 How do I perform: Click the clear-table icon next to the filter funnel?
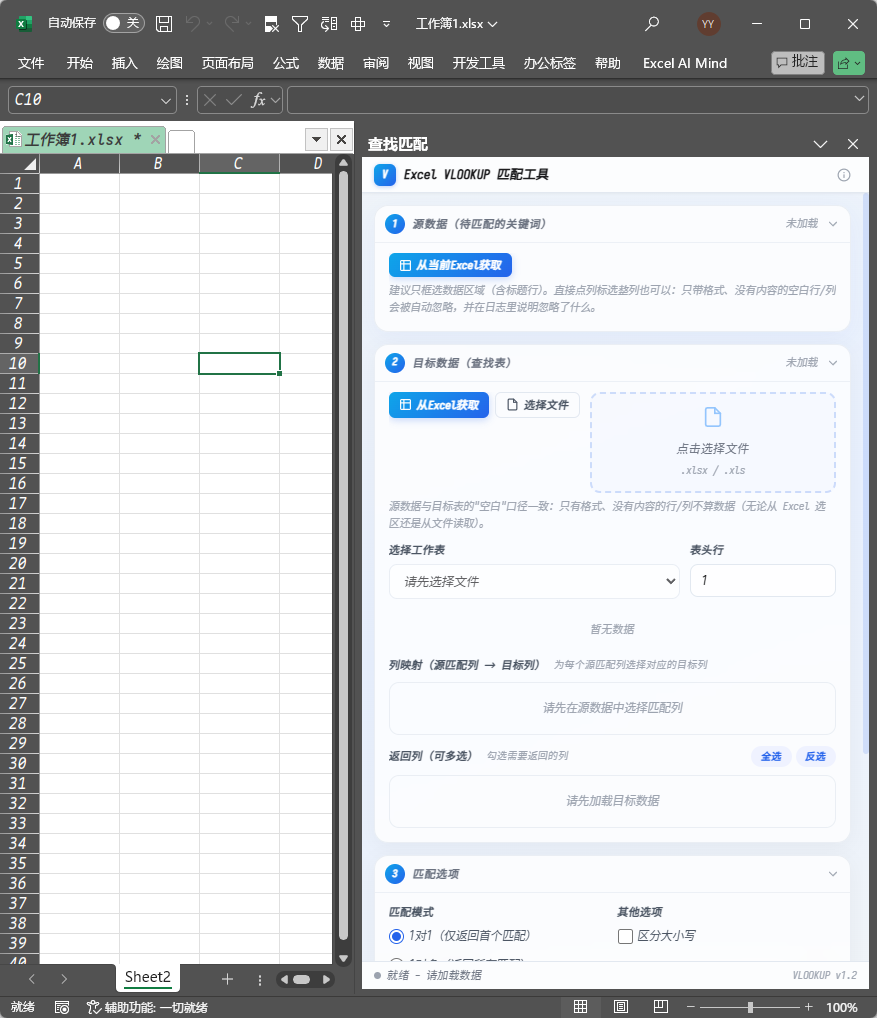tap(271, 24)
